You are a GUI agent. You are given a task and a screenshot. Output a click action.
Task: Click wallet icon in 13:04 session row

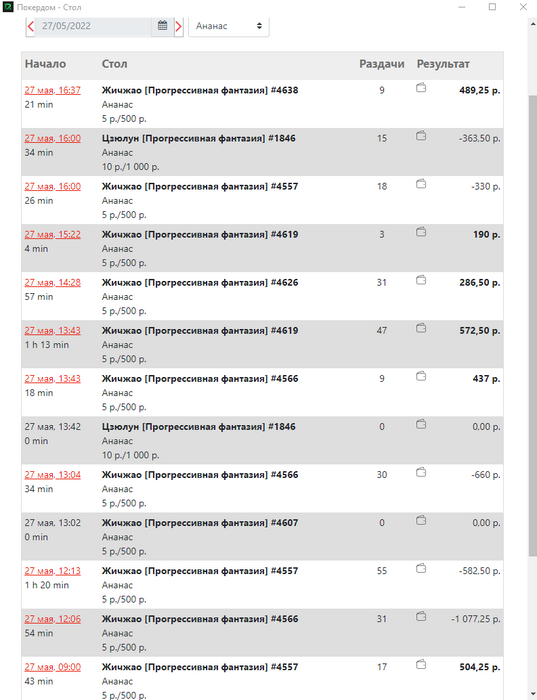[421, 472]
